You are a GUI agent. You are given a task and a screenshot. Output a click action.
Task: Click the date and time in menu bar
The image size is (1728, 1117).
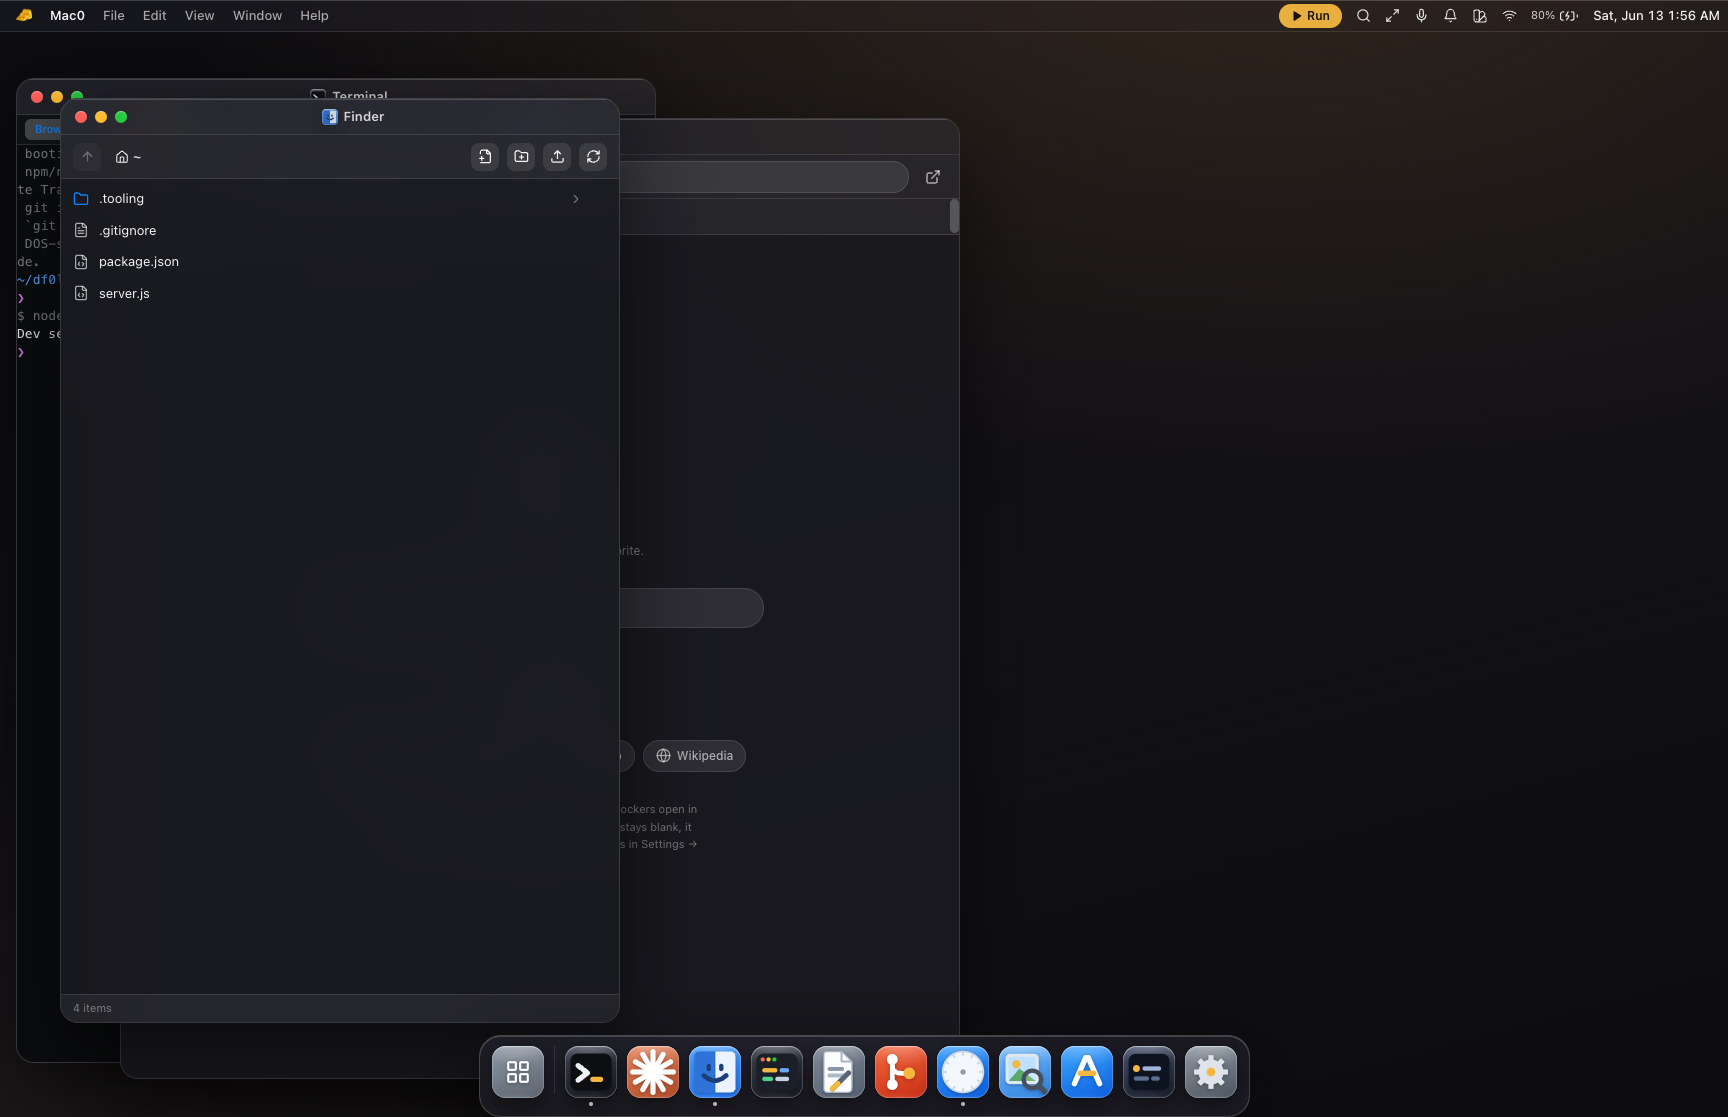click(1656, 16)
